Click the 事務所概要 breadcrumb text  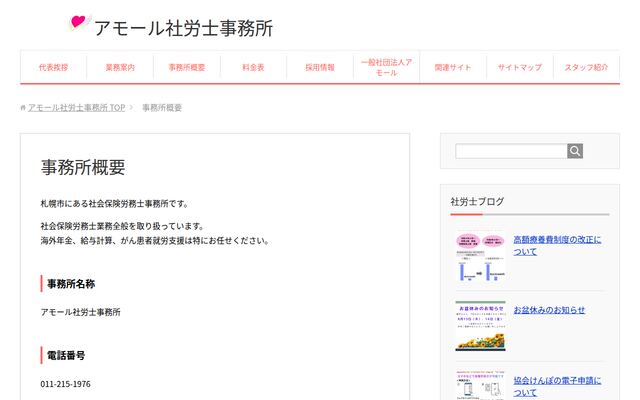click(x=162, y=108)
